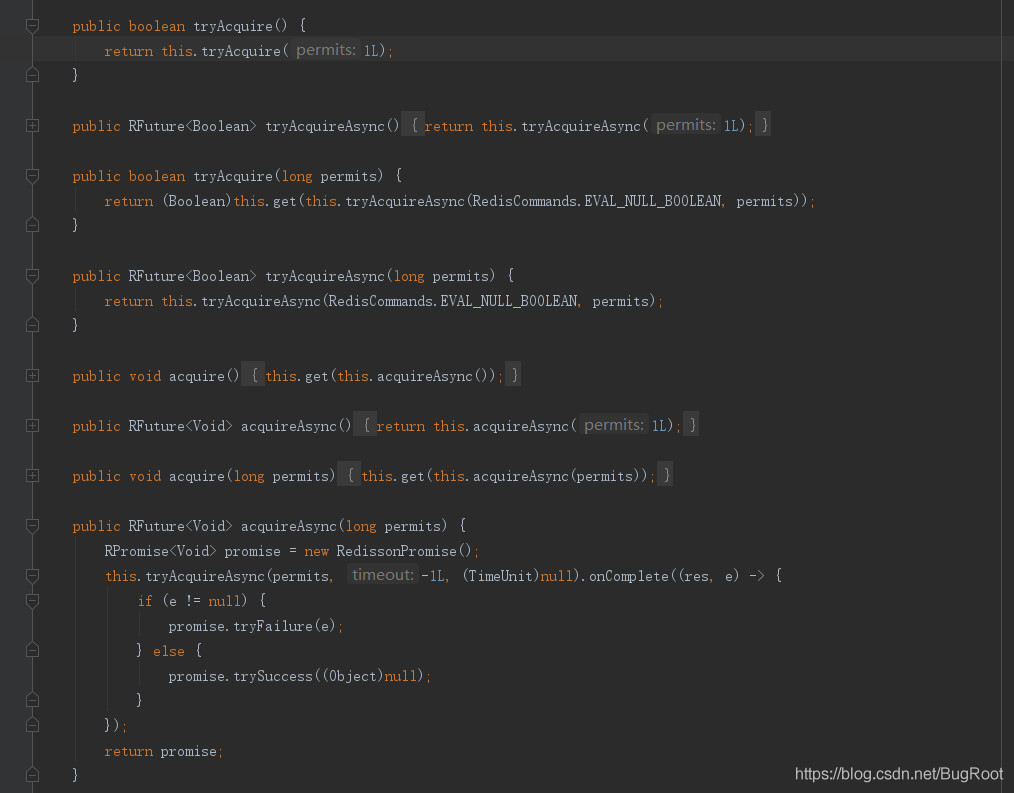This screenshot has width=1014, height=793.
Task: Collapse tryAcquireAsync(long permits) method in gutter
Action: click(32, 276)
